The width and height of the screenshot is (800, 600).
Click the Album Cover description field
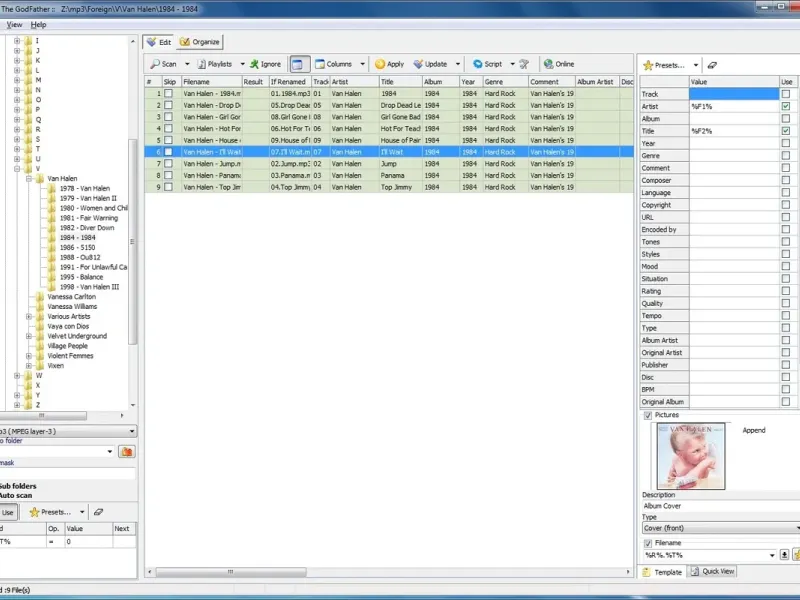tap(720, 506)
